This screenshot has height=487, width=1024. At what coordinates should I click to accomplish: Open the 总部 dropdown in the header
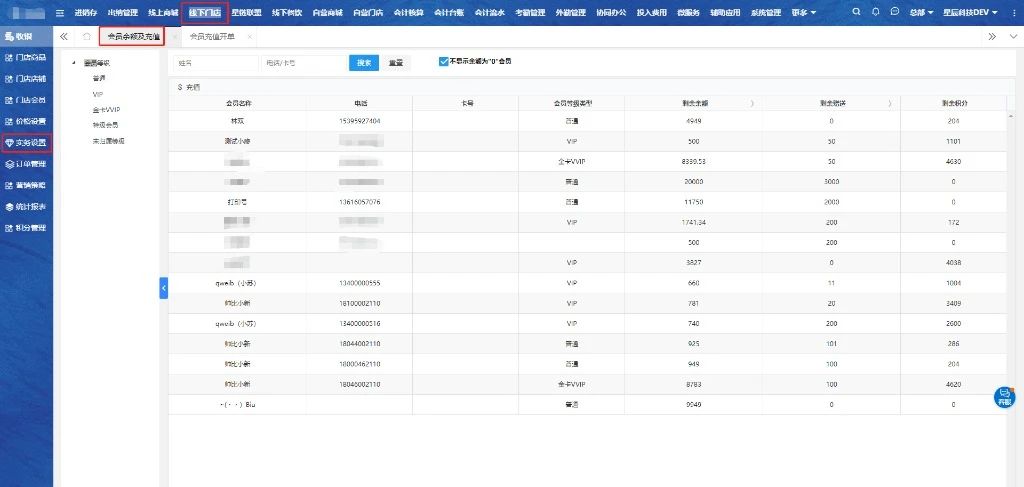point(917,12)
